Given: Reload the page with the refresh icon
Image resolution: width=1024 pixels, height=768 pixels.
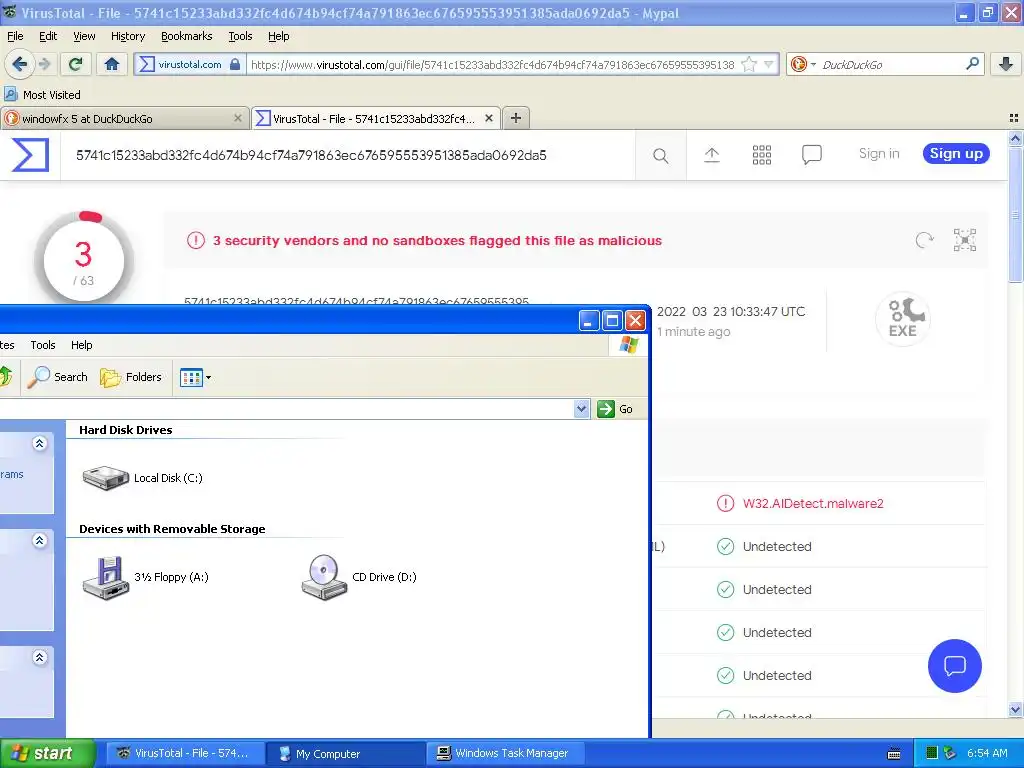Looking at the screenshot, I should point(75,64).
